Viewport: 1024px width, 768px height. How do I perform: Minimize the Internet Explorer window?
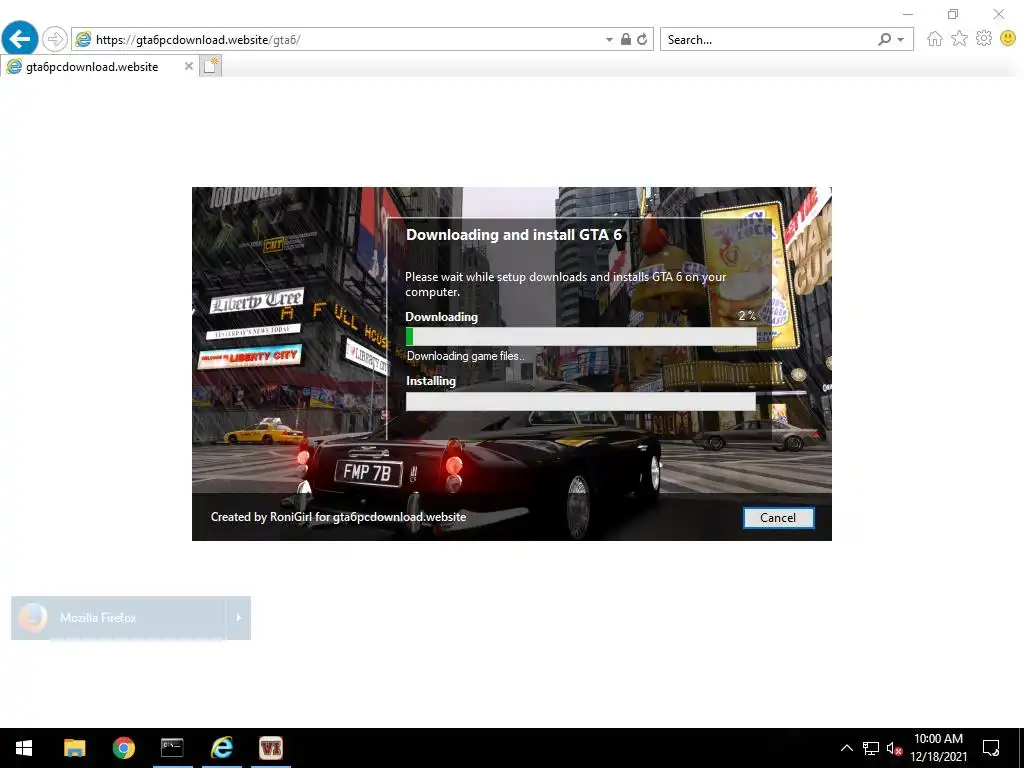click(908, 14)
